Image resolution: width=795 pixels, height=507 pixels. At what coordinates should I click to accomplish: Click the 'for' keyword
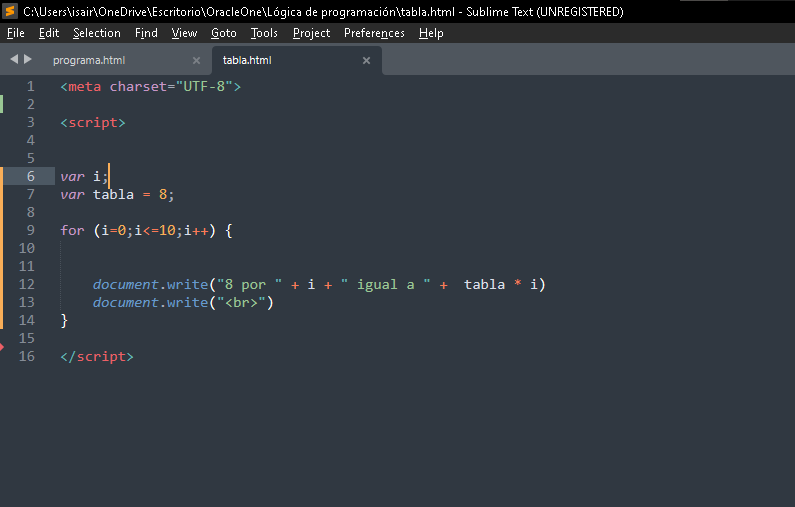click(73, 231)
